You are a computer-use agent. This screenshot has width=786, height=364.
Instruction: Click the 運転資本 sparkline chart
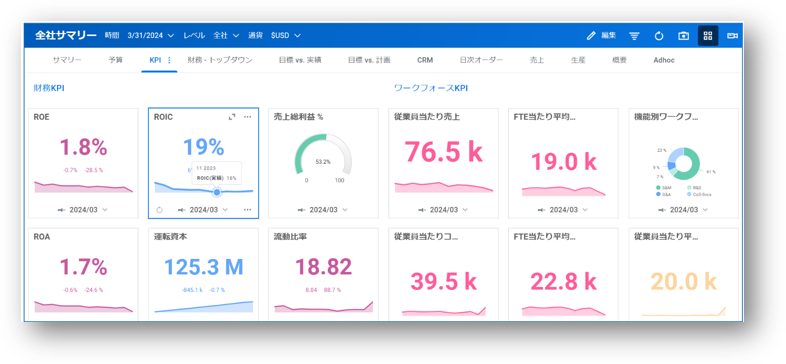click(204, 307)
